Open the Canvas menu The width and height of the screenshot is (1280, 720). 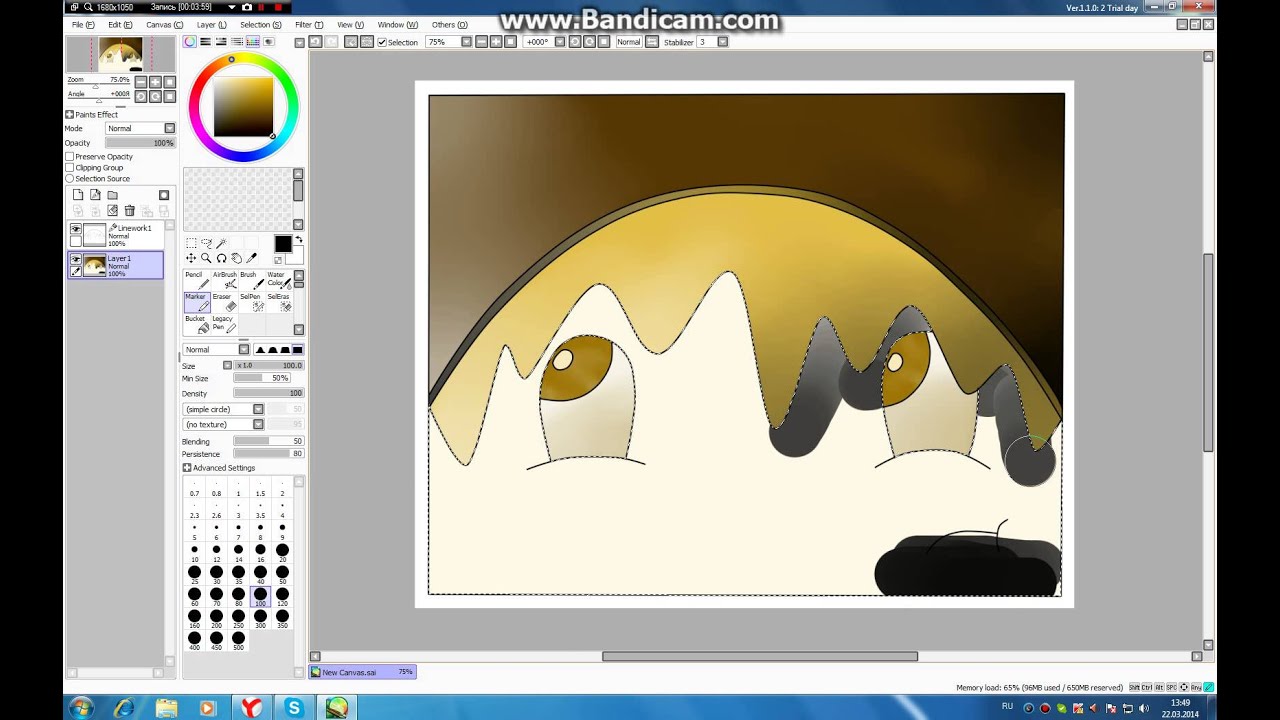click(x=164, y=25)
